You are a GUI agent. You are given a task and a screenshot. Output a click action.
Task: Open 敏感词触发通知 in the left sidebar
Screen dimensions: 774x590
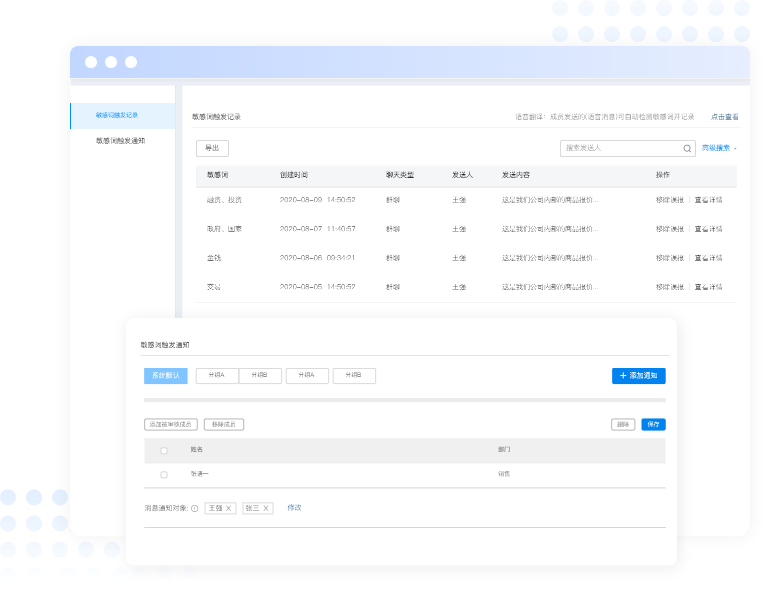(121, 141)
